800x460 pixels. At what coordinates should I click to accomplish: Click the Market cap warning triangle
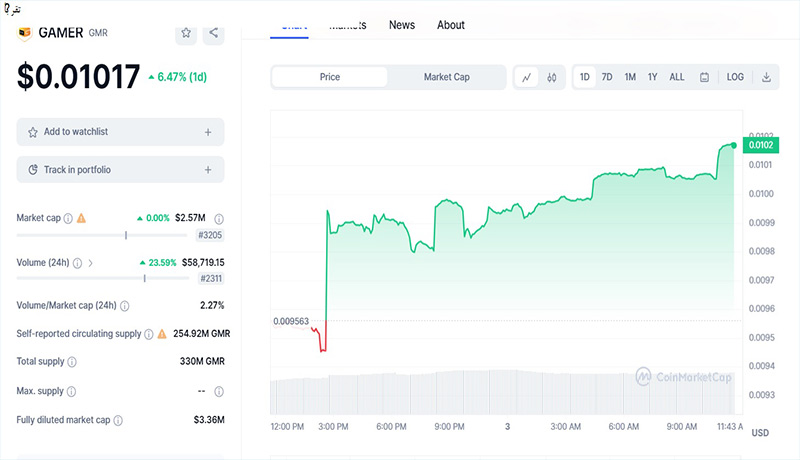81,218
